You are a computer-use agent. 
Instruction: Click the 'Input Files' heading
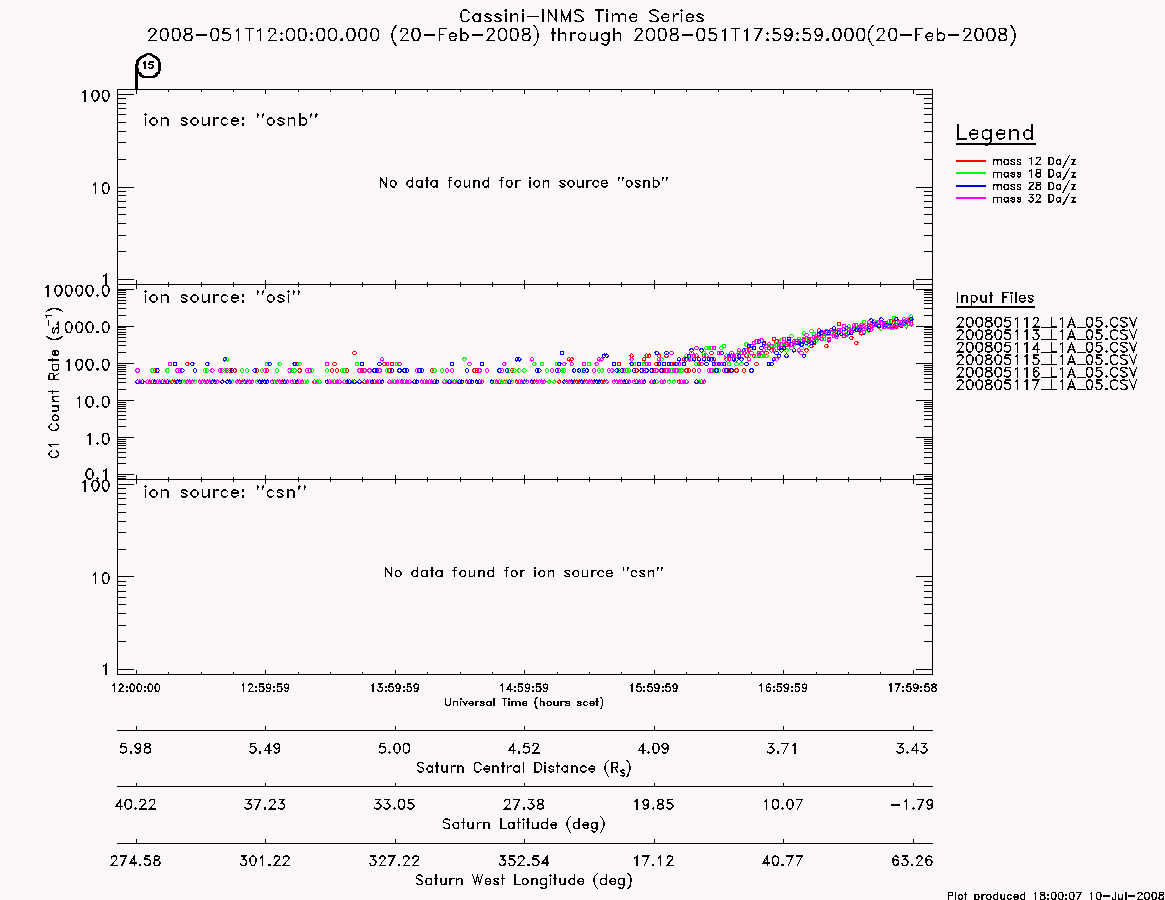click(x=995, y=297)
